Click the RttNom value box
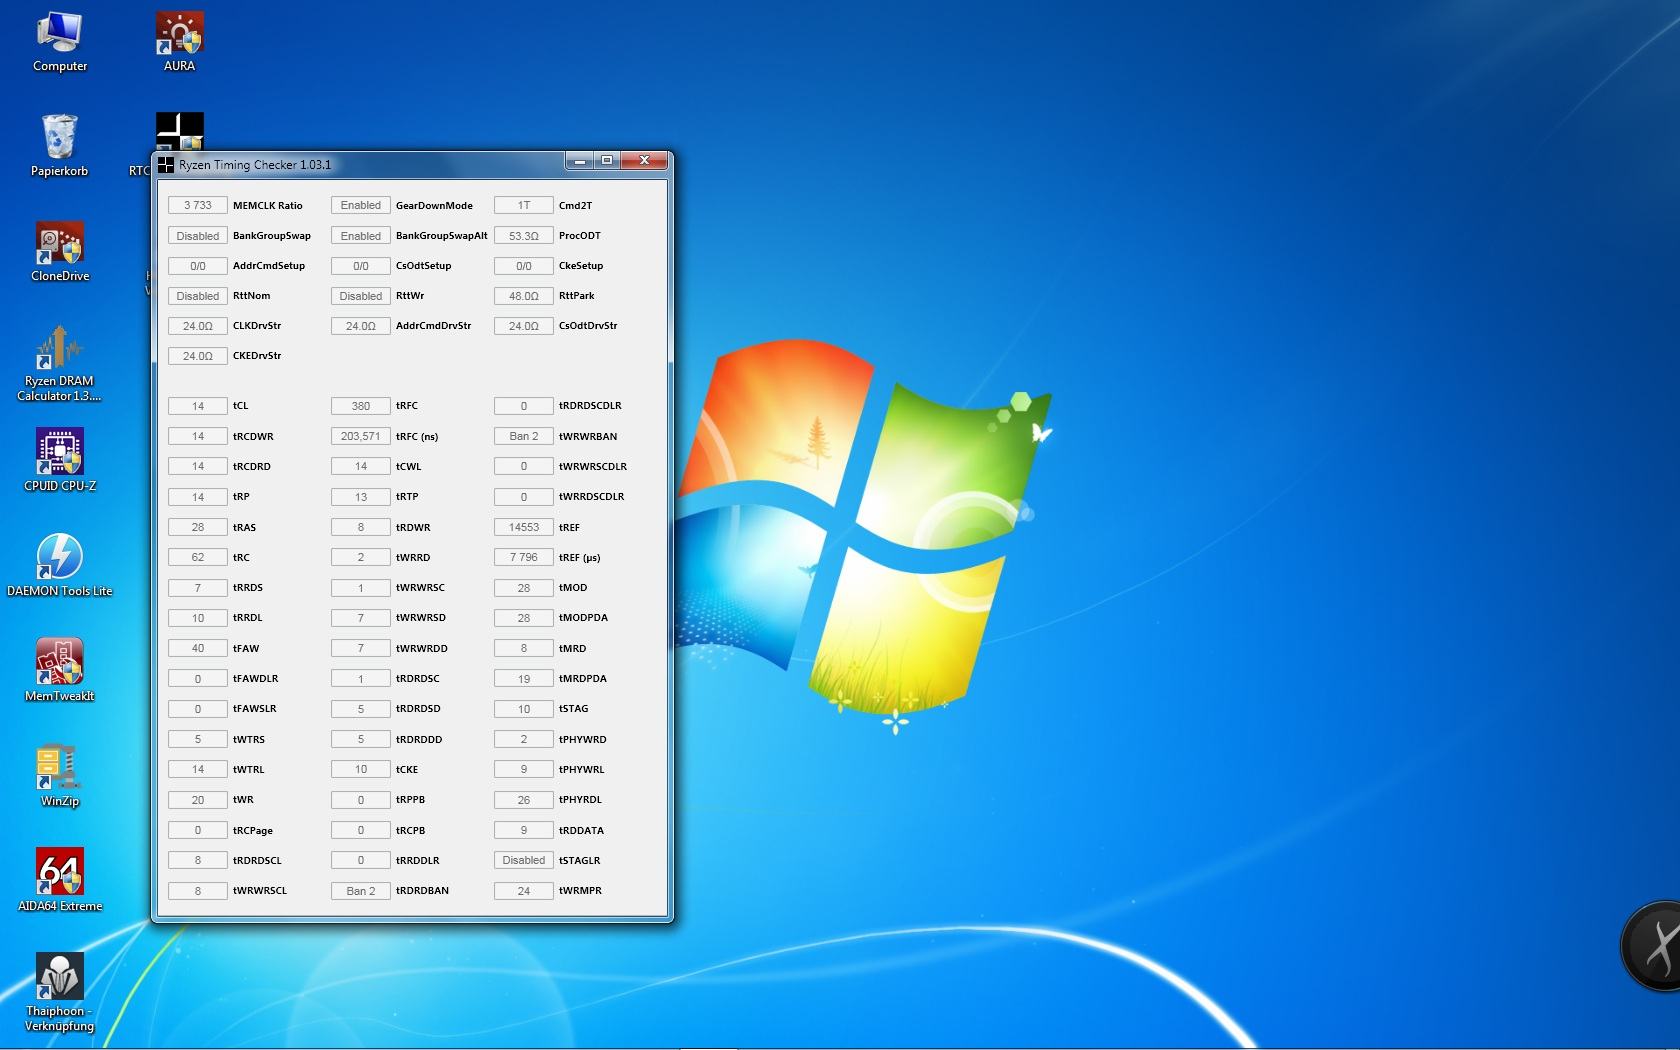 tap(198, 296)
